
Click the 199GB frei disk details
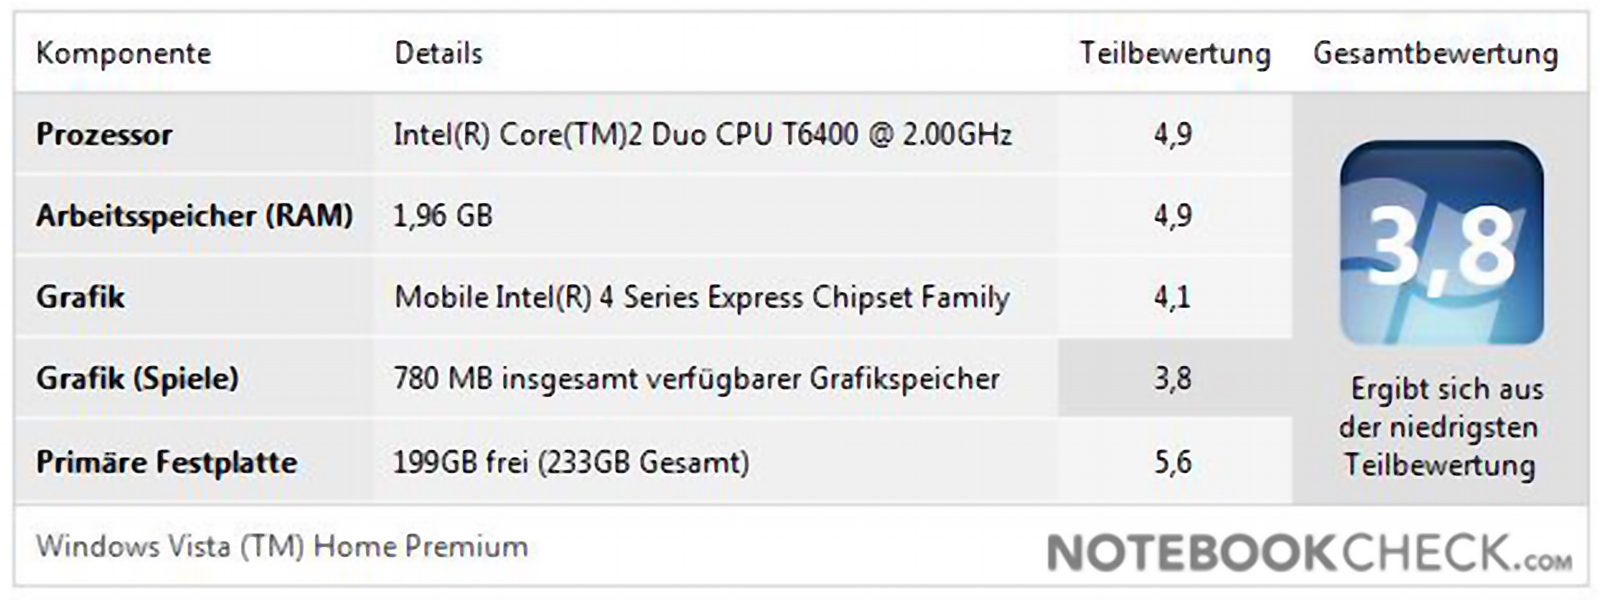pyautogui.click(x=571, y=462)
